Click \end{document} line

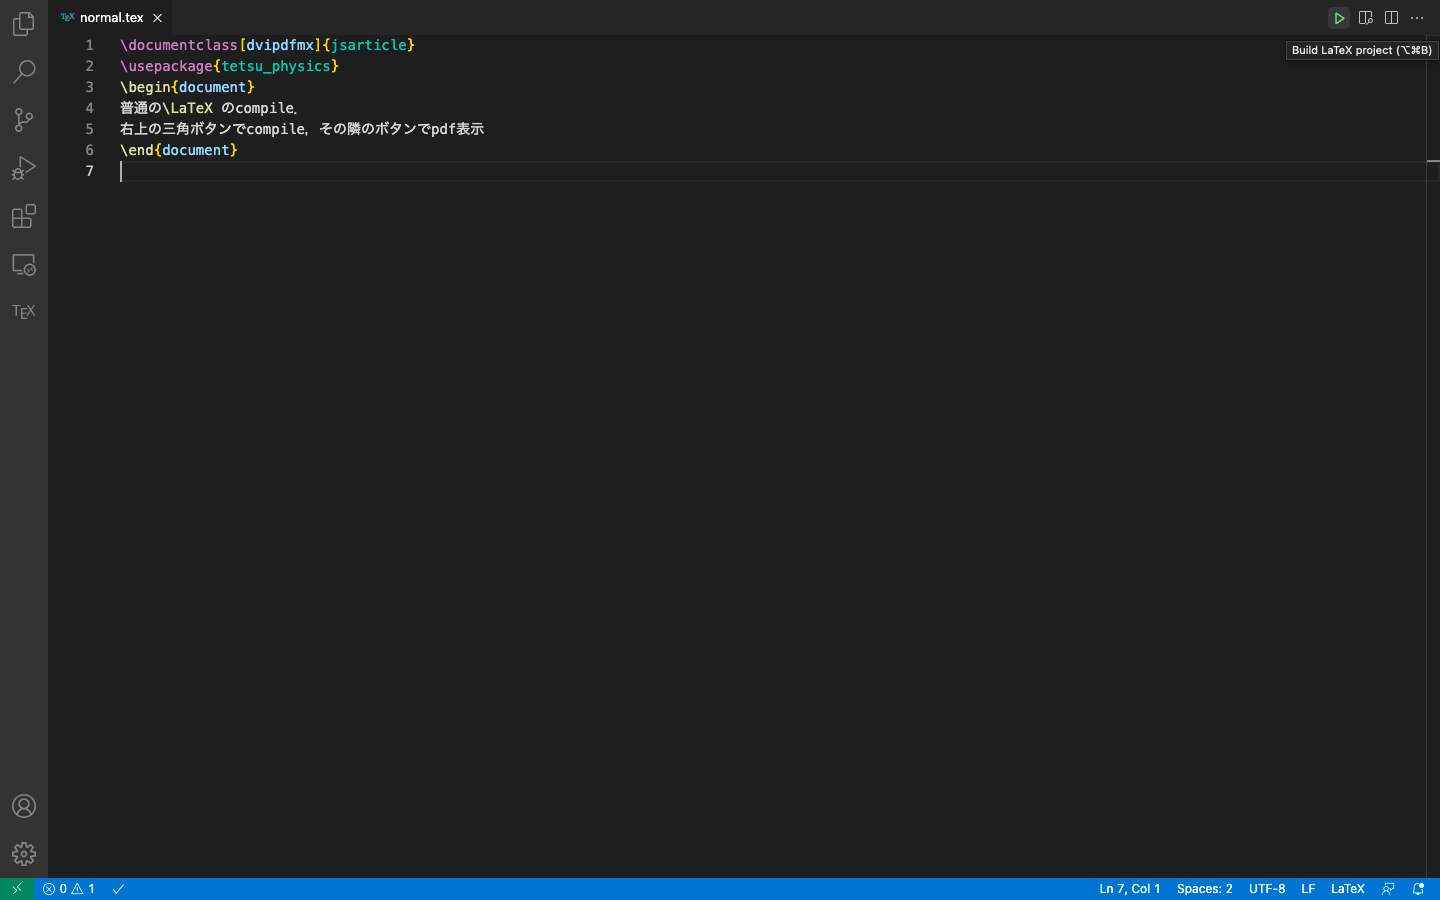[179, 150]
